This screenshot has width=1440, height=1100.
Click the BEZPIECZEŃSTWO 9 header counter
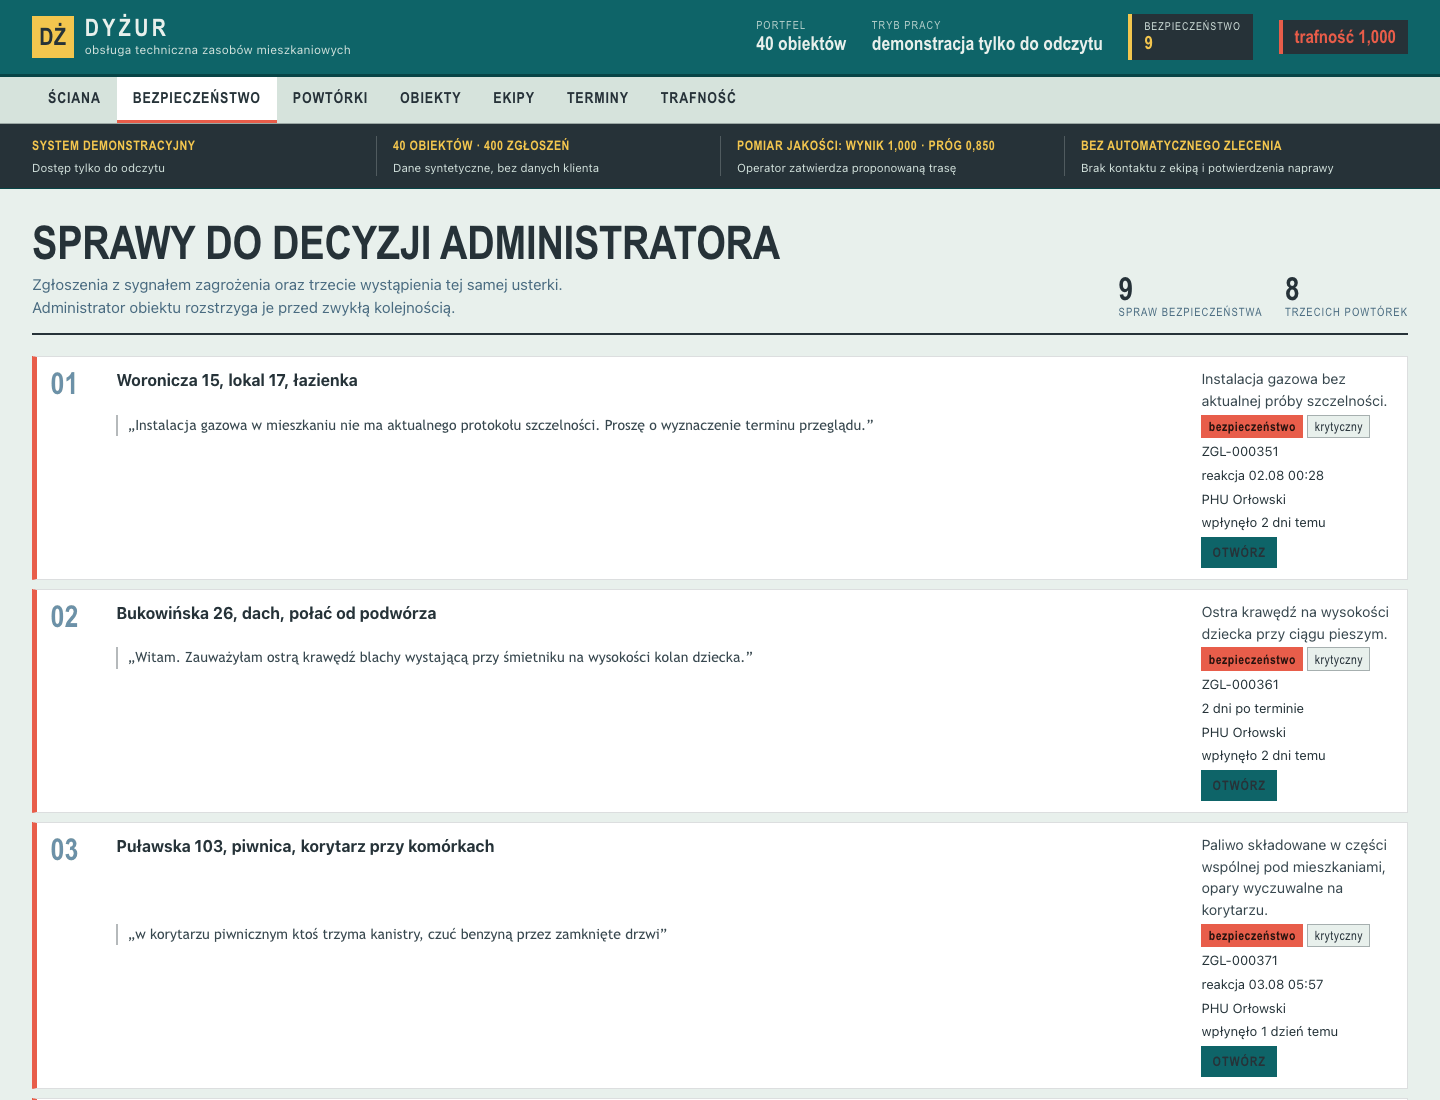tap(1191, 37)
